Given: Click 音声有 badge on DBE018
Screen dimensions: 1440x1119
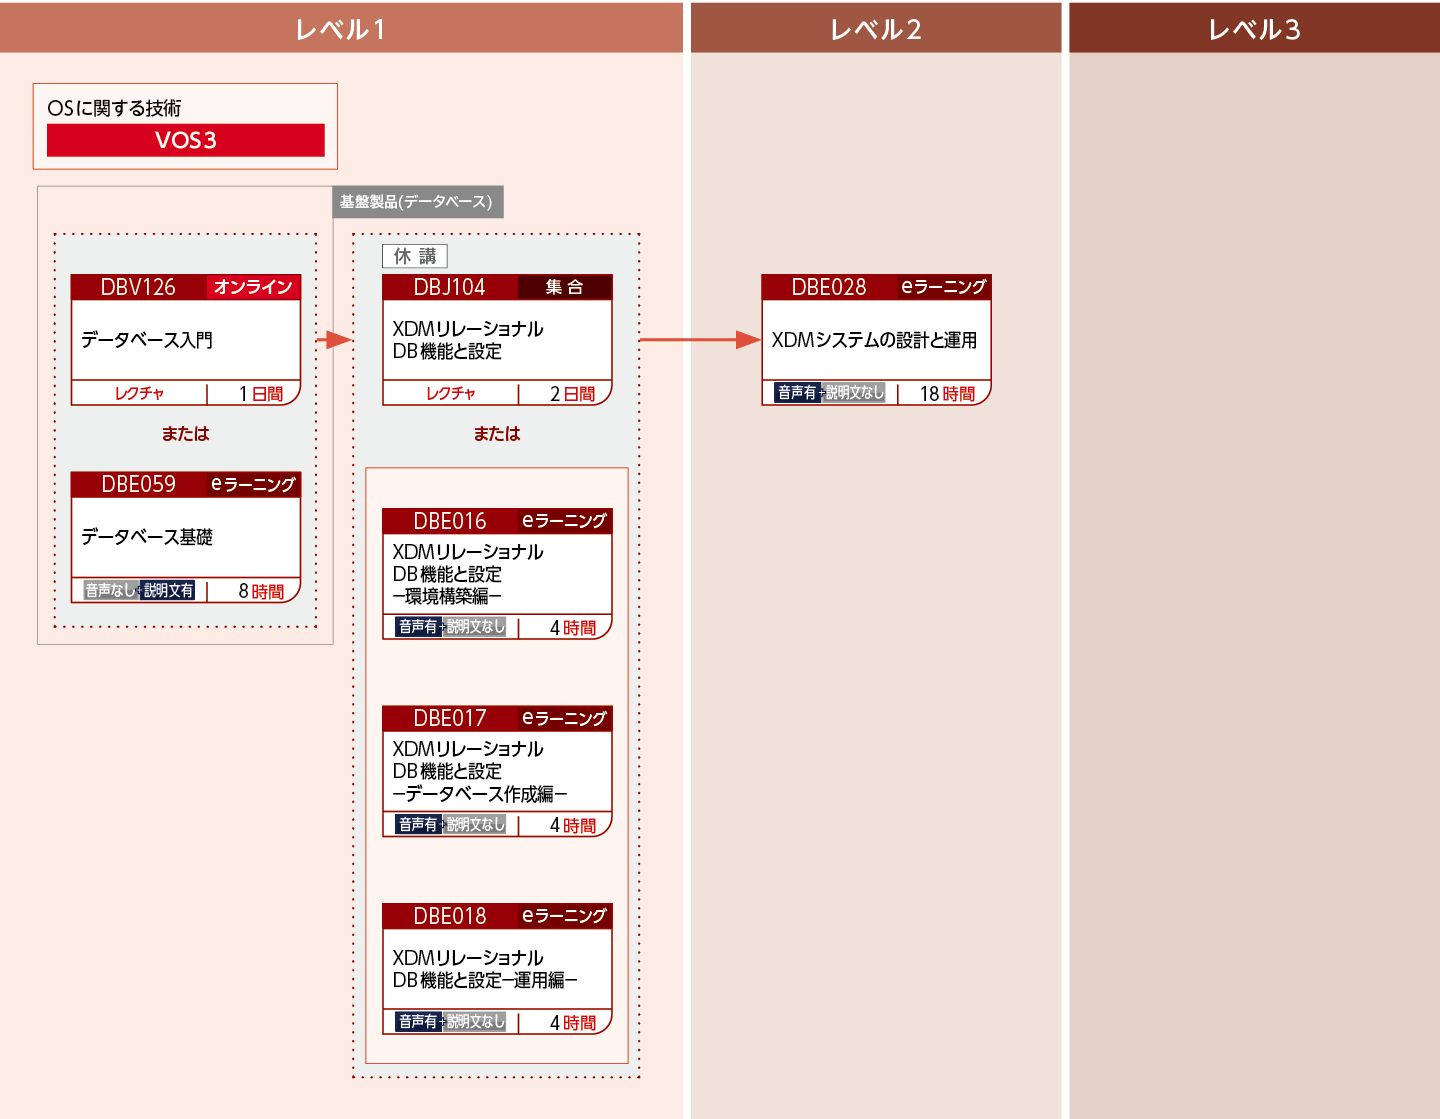Looking at the screenshot, I should [418, 1021].
